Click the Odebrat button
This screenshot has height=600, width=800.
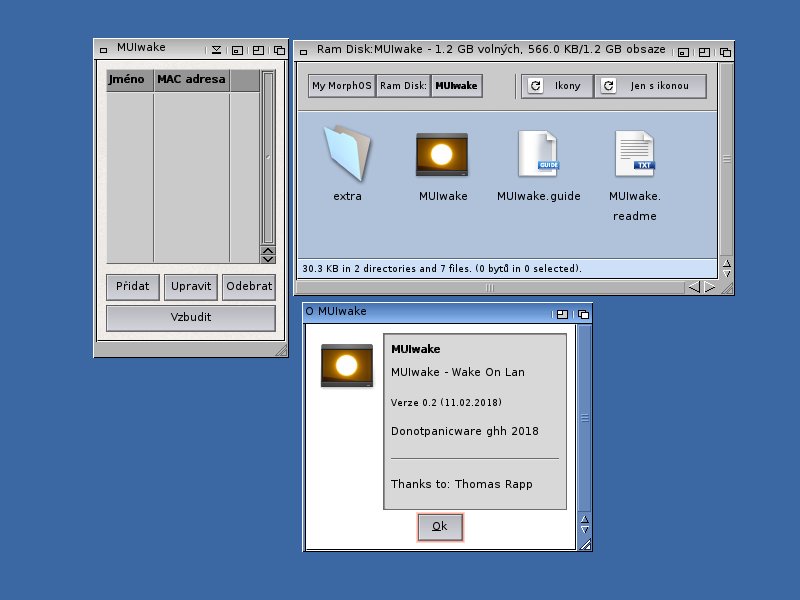coord(248,286)
